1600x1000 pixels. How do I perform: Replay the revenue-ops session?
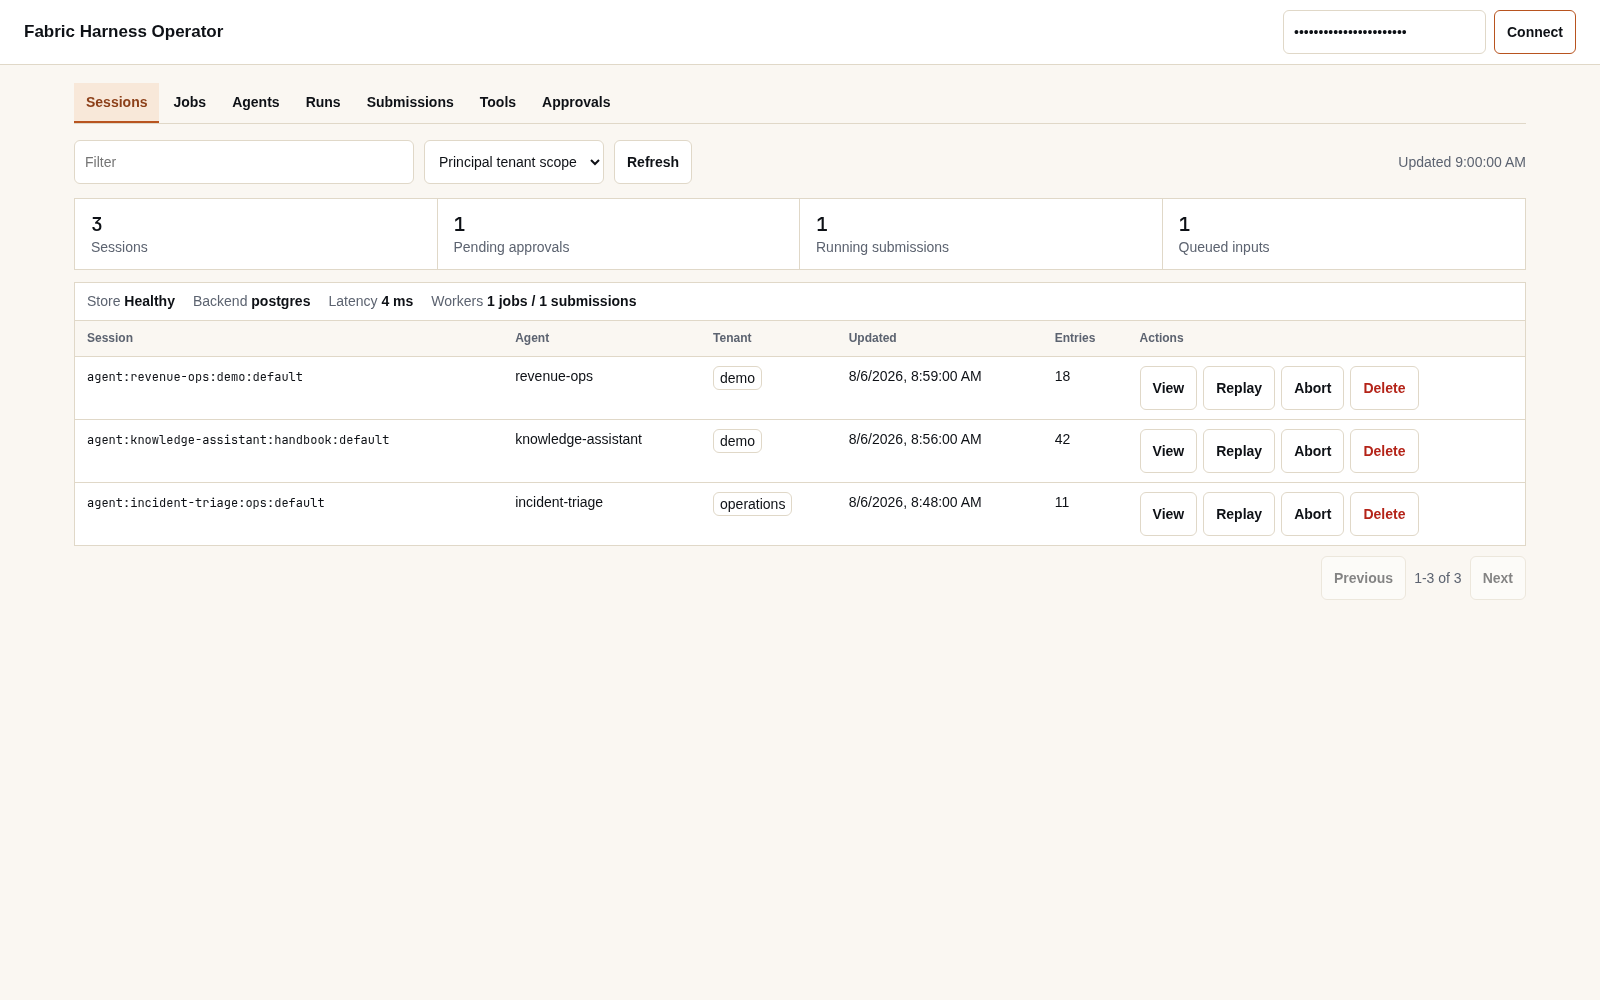(1239, 388)
